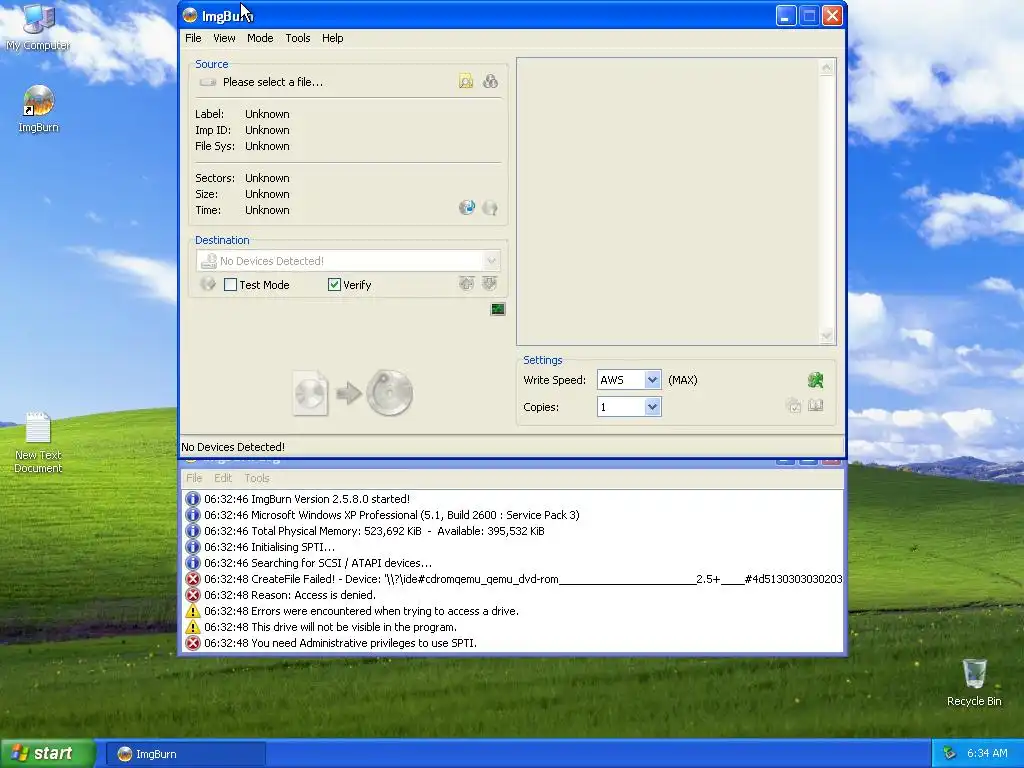Click the green Automatic Write Speed icon

[815, 380]
